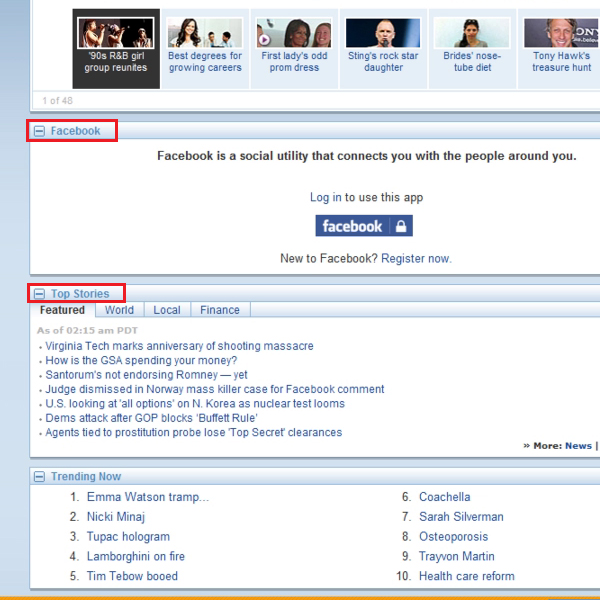Collapse the Facebook module with minus icon
The height and width of the screenshot is (600, 600).
click(x=39, y=131)
